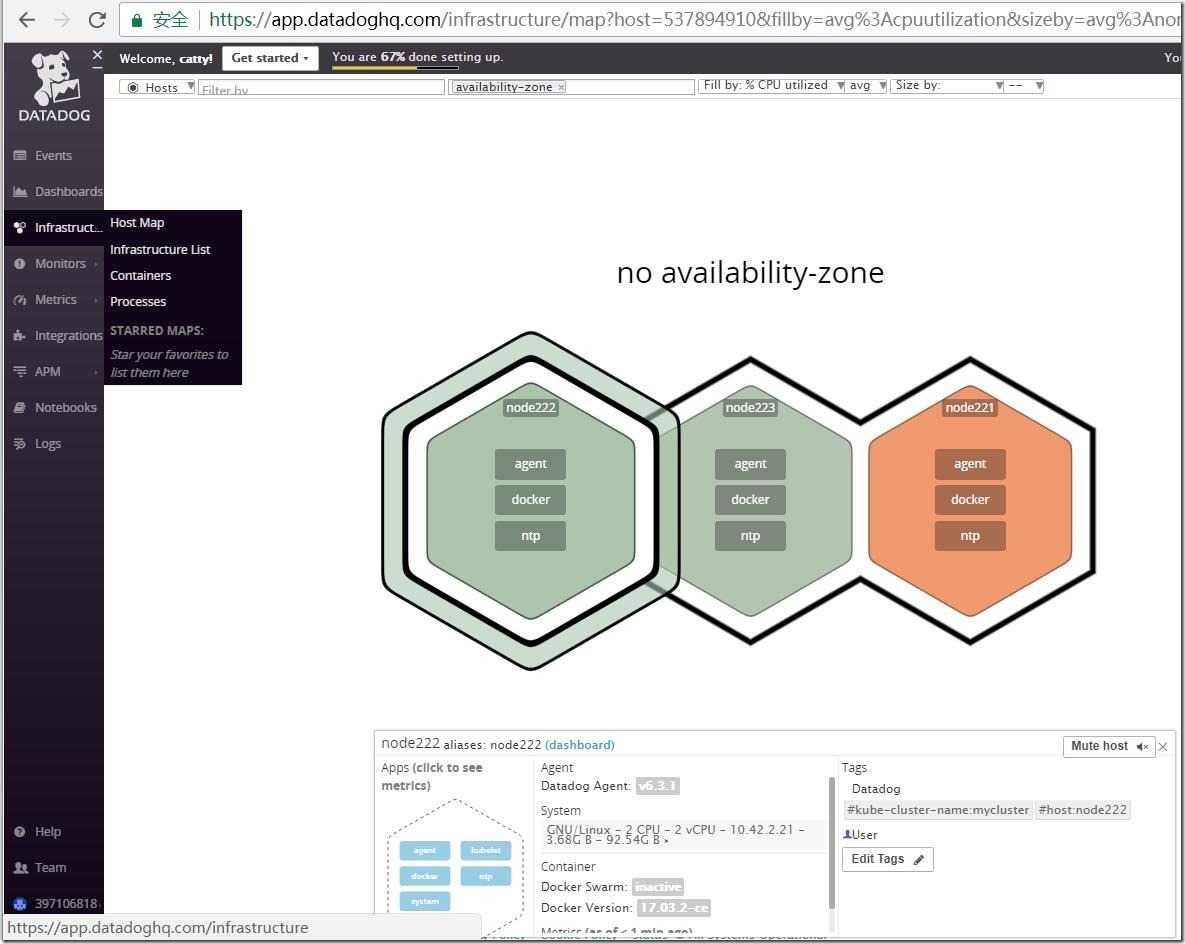Click the Datadog Agent v6.3.1 version badge
This screenshot has width=1185, height=944.
tap(657, 787)
